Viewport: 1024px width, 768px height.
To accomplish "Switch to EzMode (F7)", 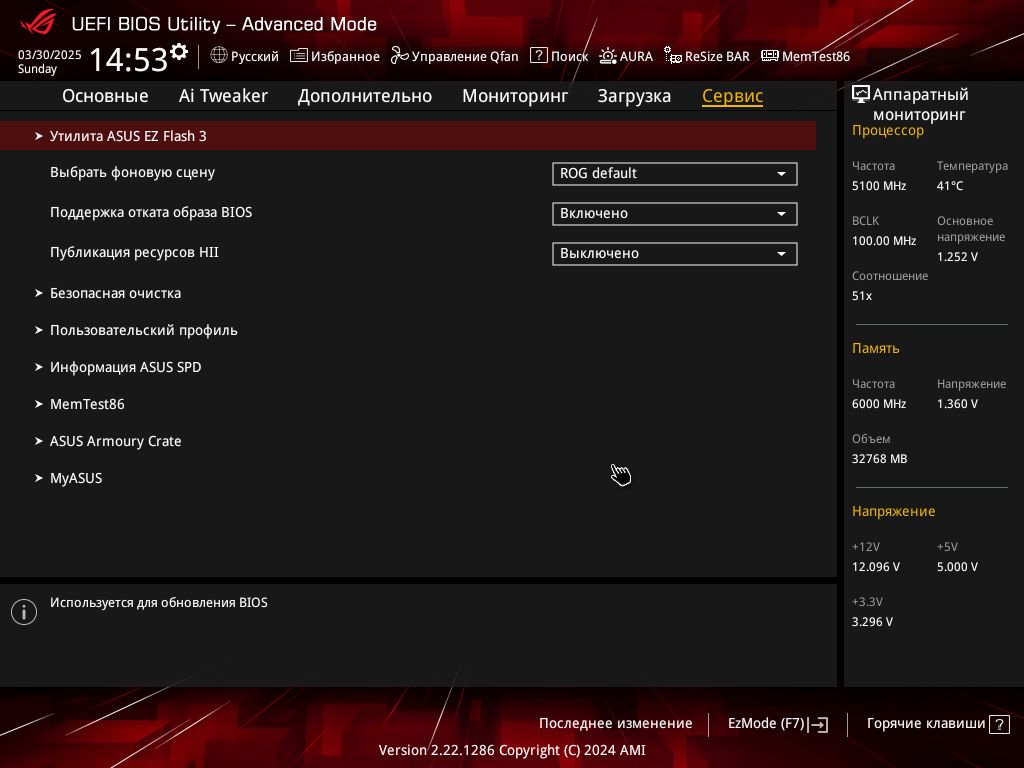I will click(x=778, y=724).
